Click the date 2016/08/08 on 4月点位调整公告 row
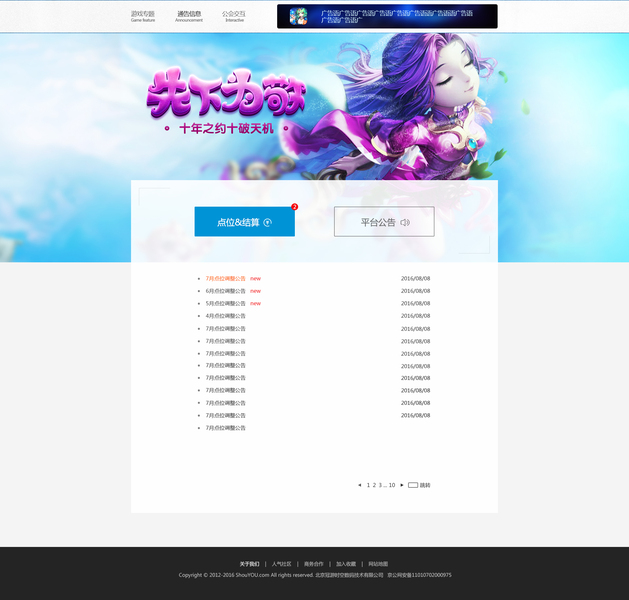This screenshot has width=629, height=600. pos(416,316)
